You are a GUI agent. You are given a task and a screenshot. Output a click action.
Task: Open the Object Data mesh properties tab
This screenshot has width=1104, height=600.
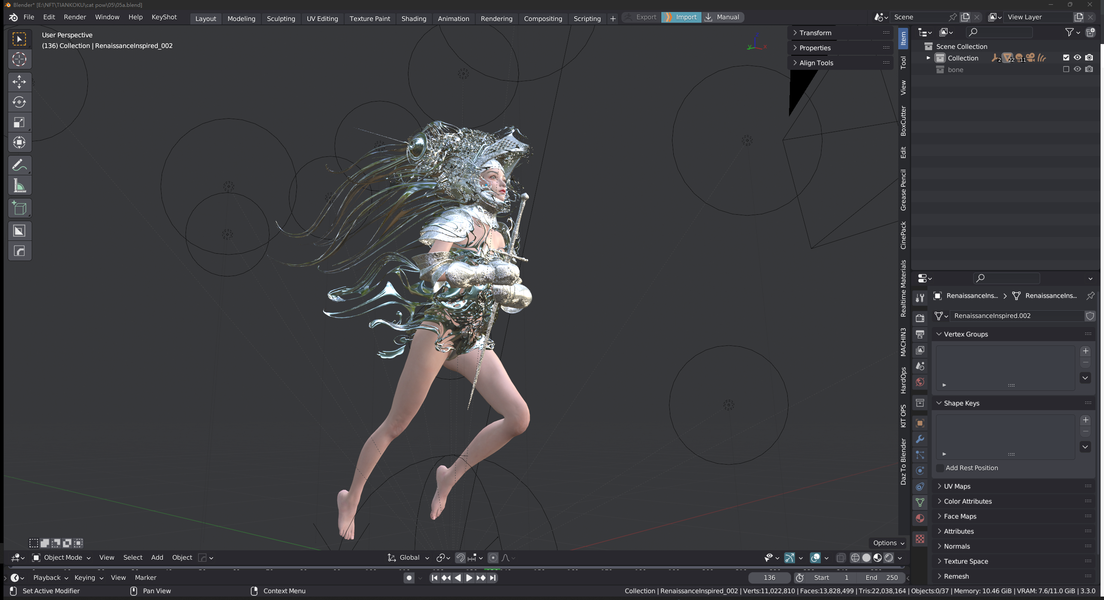920,502
